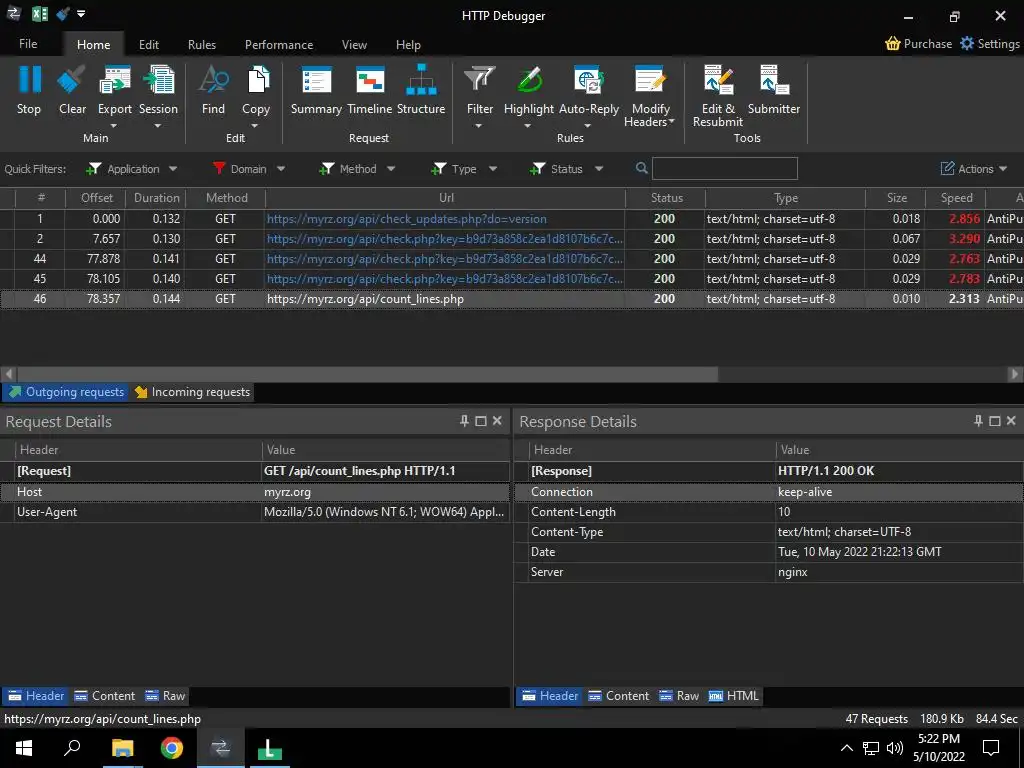Image resolution: width=1024 pixels, height=768 pixels.
Task: Open Windows Start menu
Action: click(24, 748)
